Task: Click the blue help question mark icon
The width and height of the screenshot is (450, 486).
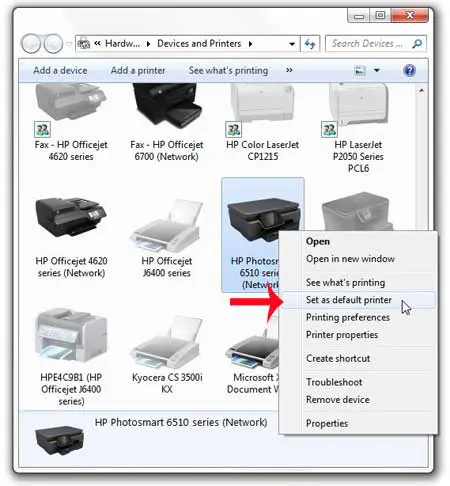Action: [x=409, y=70]
